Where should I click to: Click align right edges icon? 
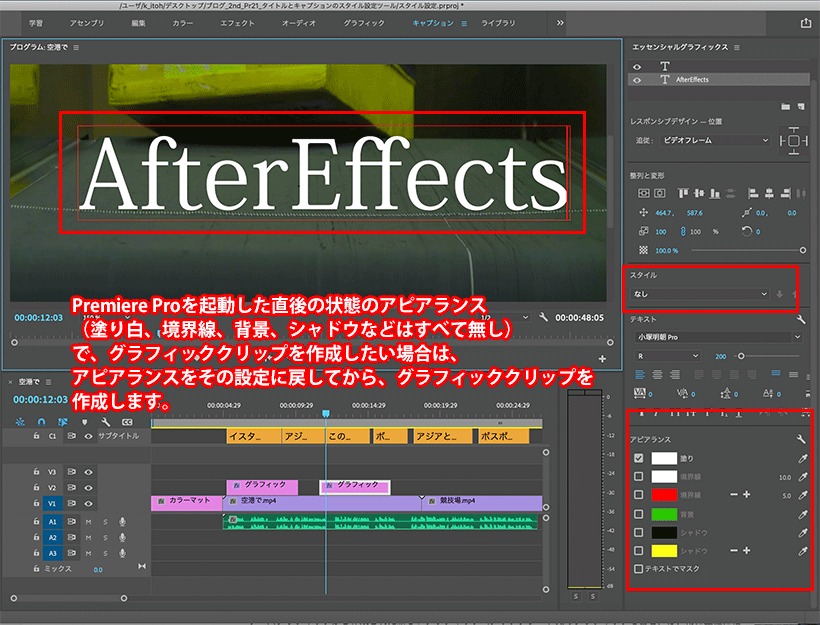(785, 194)
